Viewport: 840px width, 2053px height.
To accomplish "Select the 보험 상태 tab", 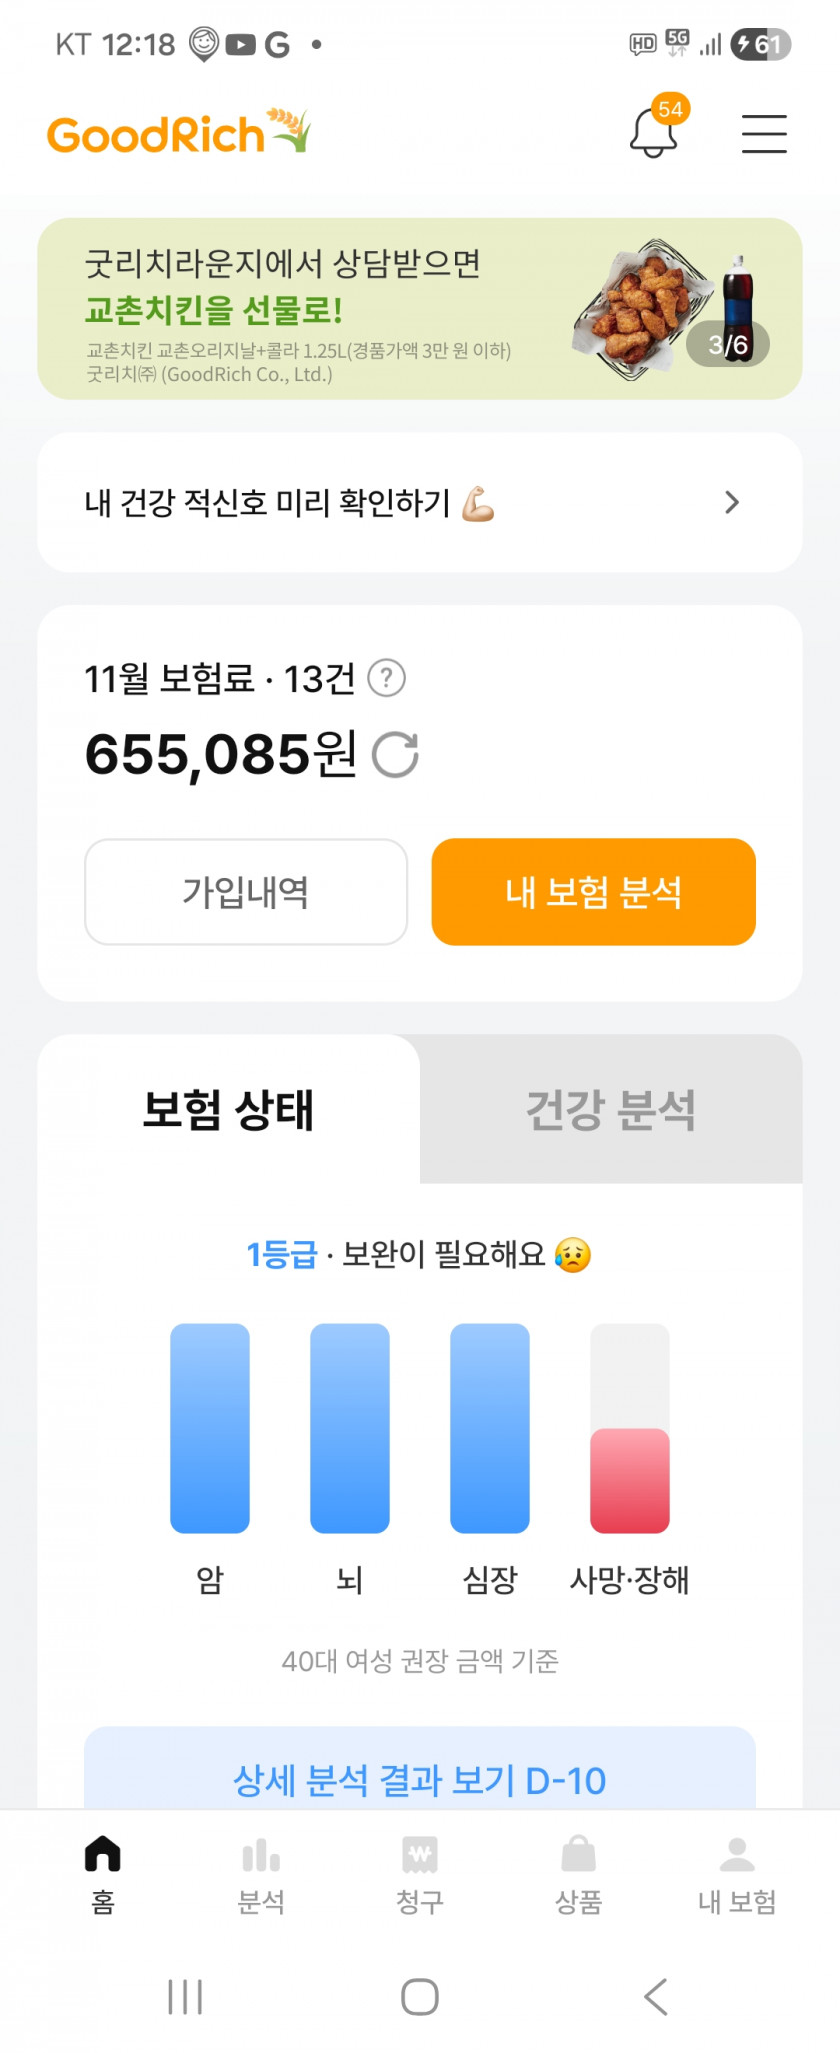I will (x=229, y=1110).
